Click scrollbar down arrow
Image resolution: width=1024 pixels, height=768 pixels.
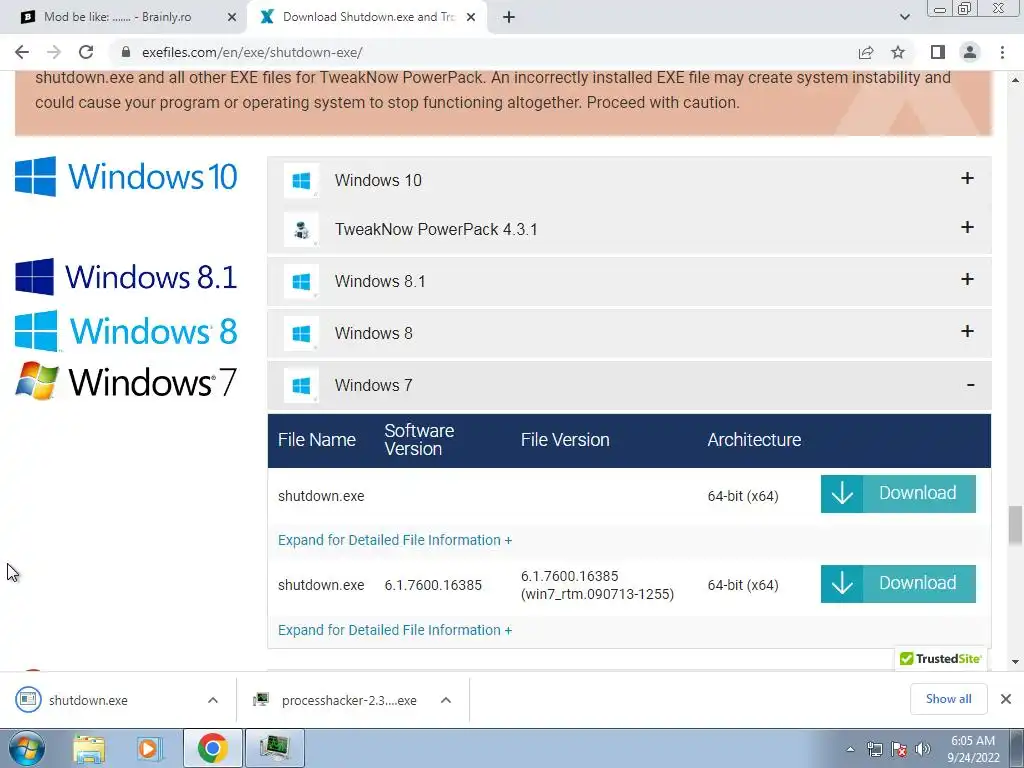pyautogui.click(x=1015, y=662)
